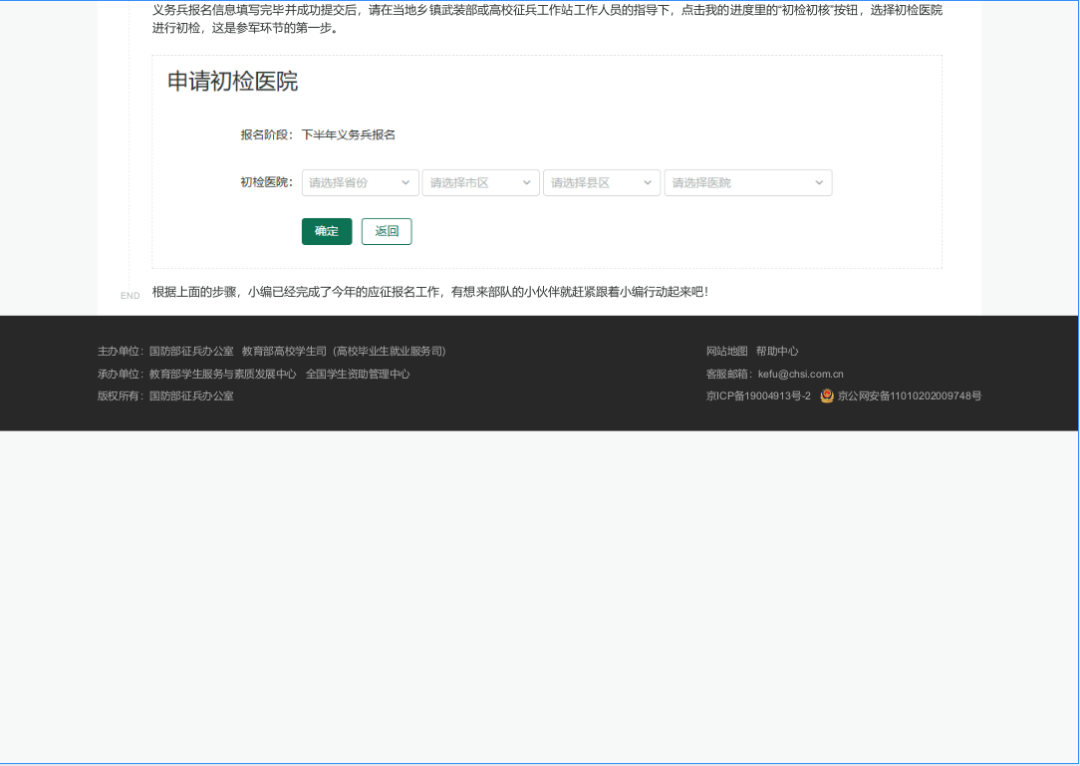
Task: Open the 京公网安备11010202009748号 record link
Action: coord(908,396)
